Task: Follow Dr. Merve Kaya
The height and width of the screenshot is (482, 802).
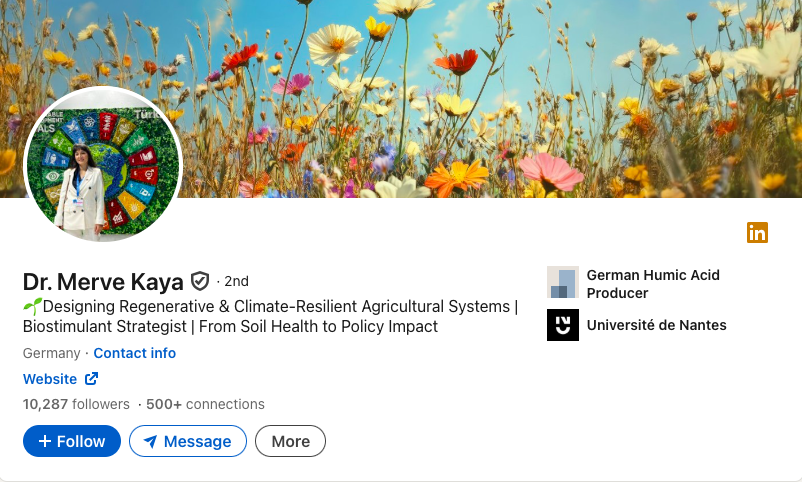Action: pyautogui.click(x=72, y=441)
